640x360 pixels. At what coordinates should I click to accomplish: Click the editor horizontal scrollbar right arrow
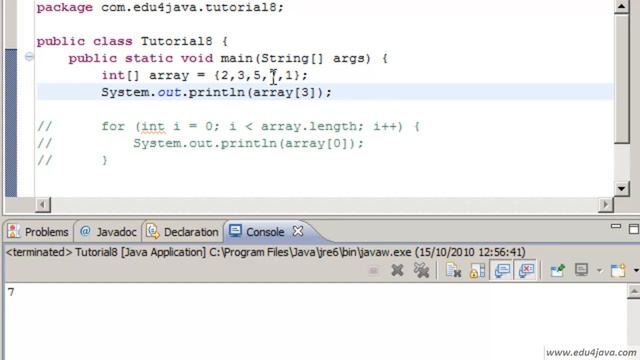point(606,204)
